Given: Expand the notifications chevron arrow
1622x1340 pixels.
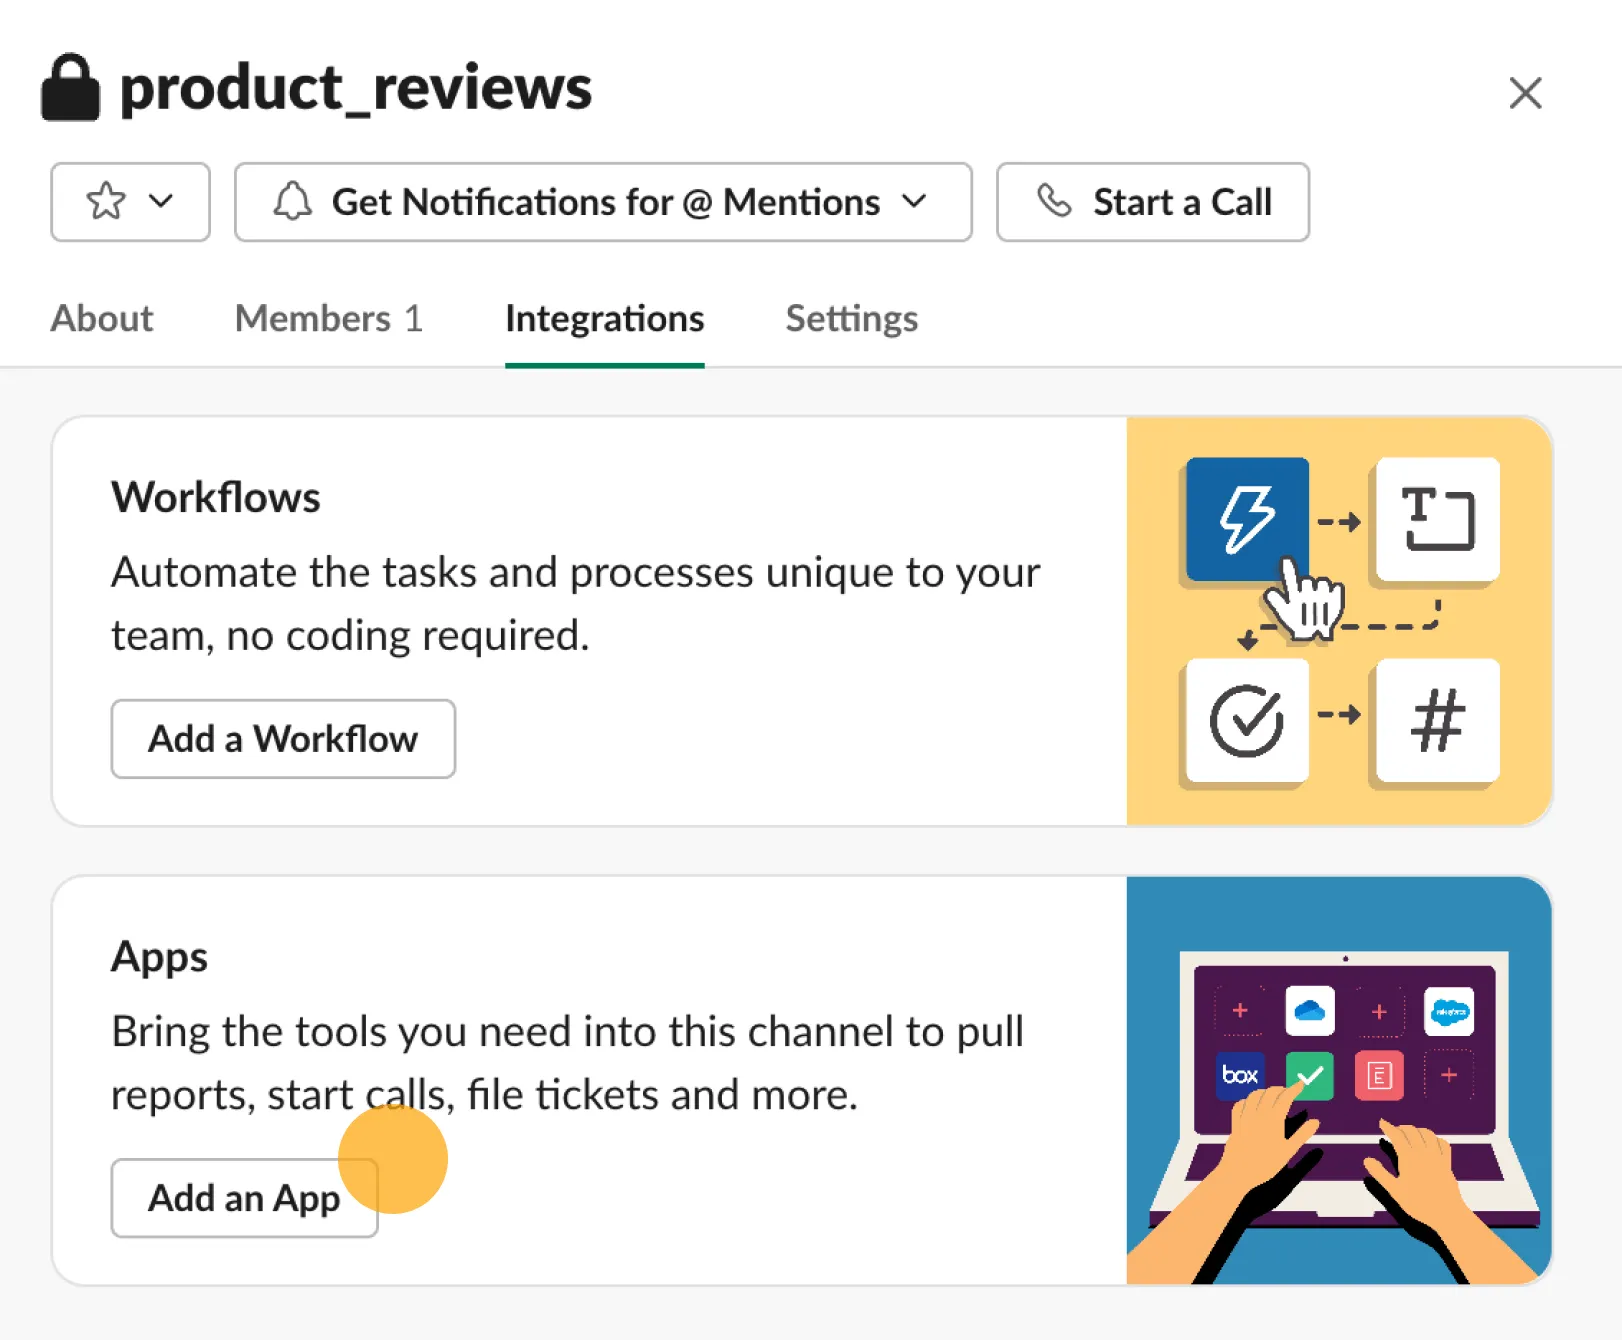Looking at the screenshot, I should pos(914,201).
